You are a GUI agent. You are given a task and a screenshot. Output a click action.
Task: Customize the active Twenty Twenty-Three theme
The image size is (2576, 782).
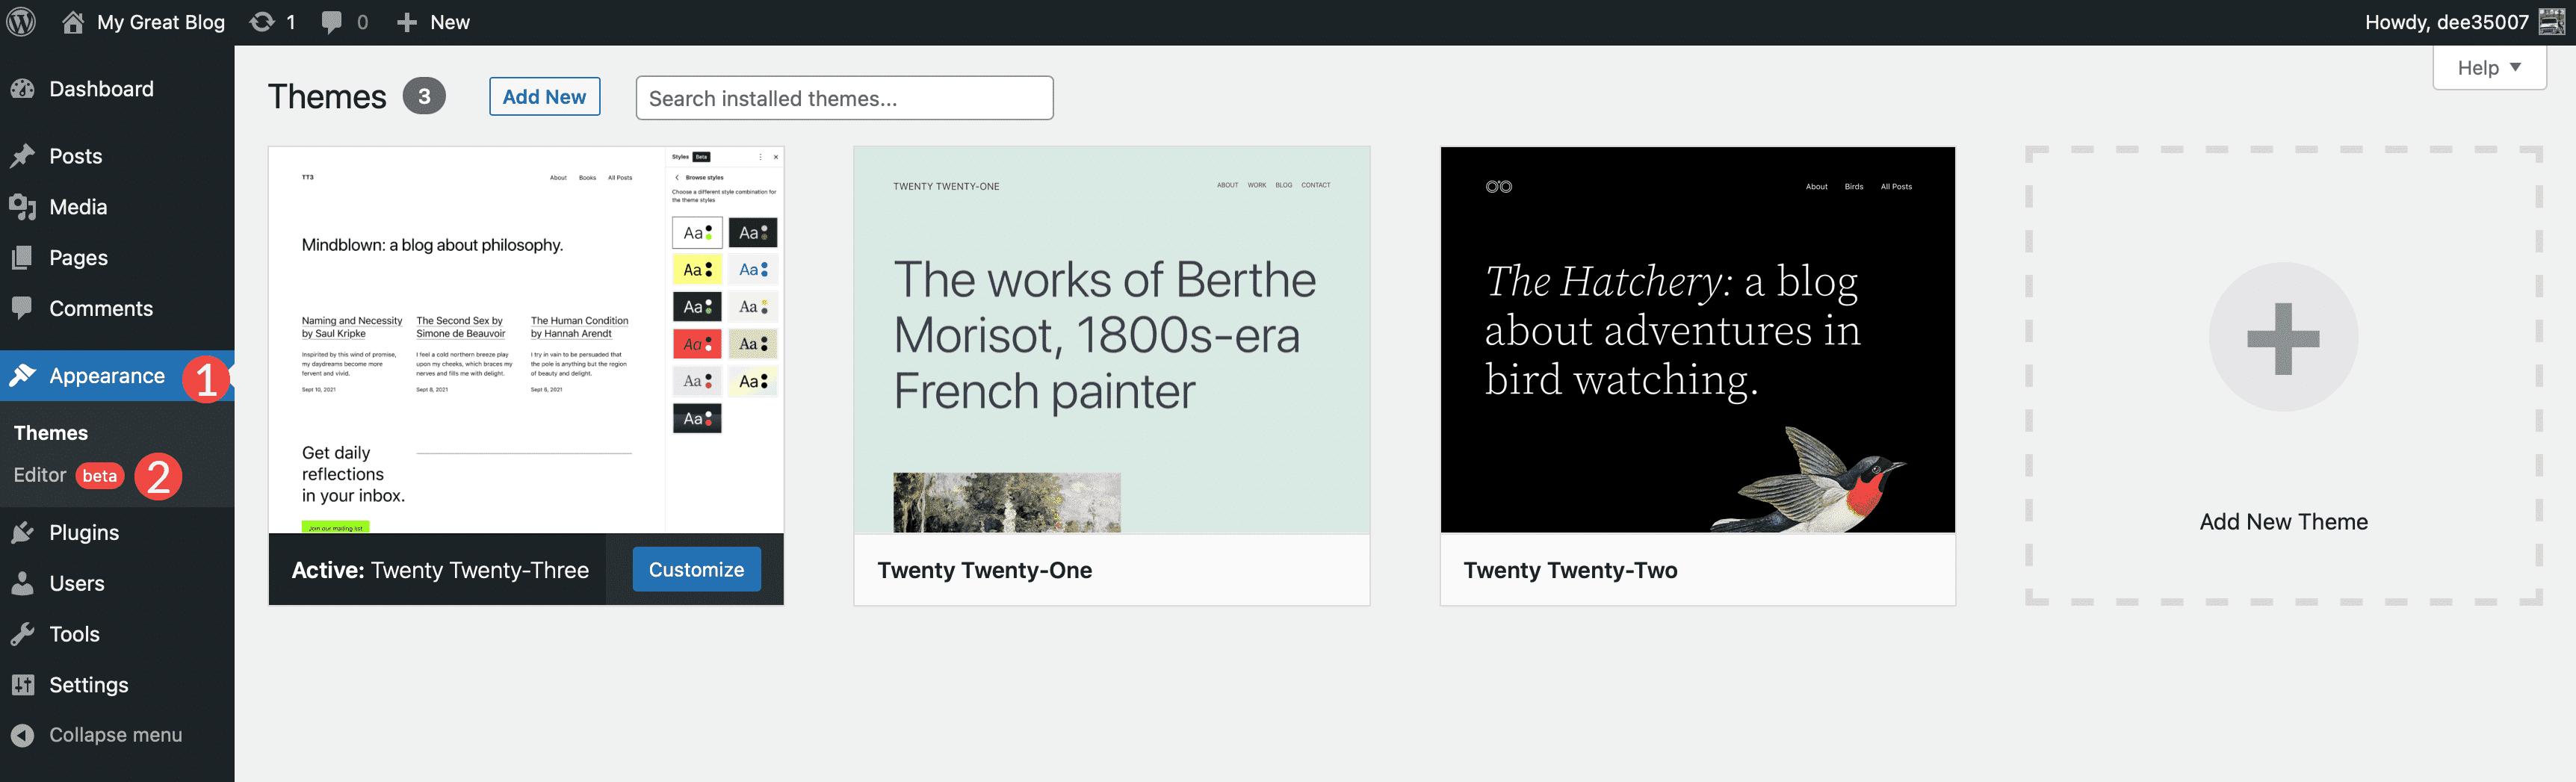click(x=696, y=569)
